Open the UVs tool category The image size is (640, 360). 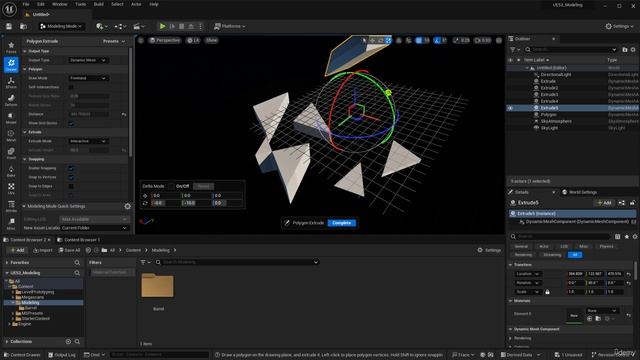click(11, 188)
